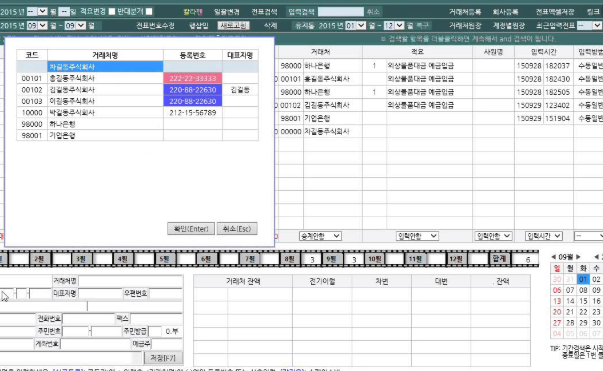Go to previous month in calendar

tap(553, 257)
